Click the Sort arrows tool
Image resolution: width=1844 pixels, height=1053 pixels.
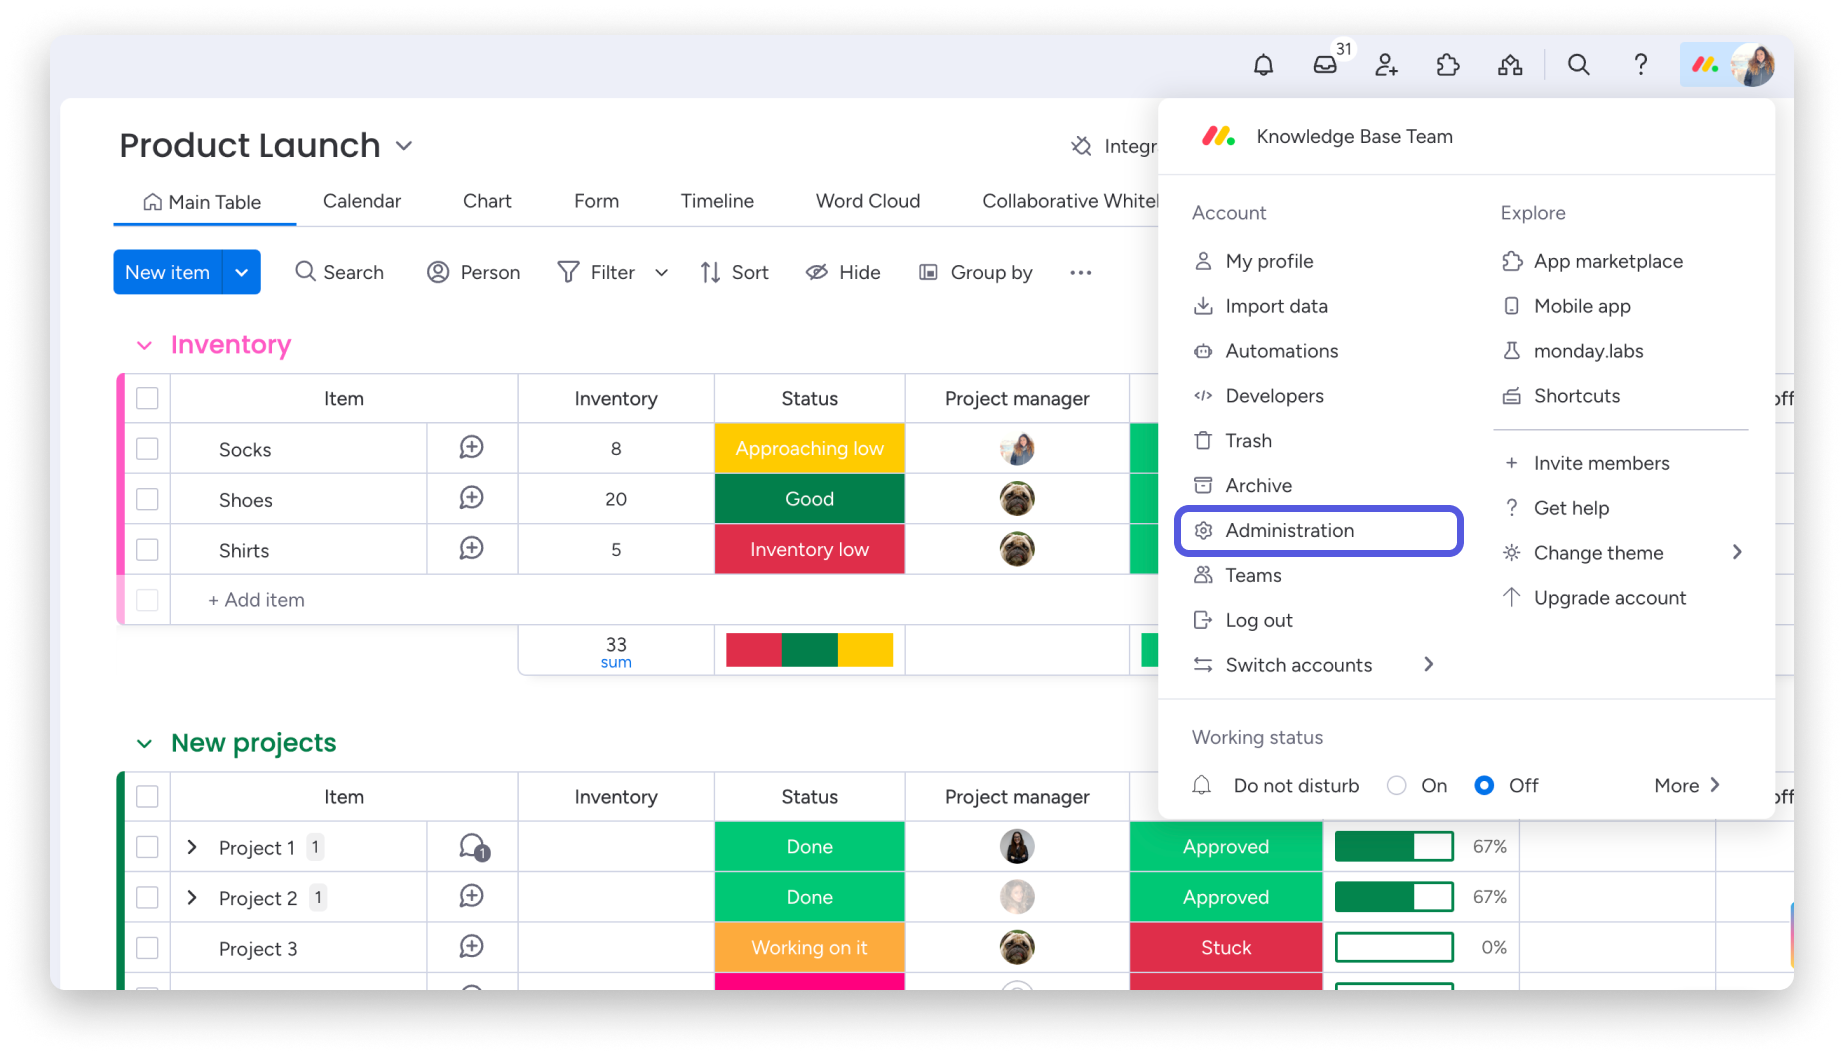coord(735,272)
